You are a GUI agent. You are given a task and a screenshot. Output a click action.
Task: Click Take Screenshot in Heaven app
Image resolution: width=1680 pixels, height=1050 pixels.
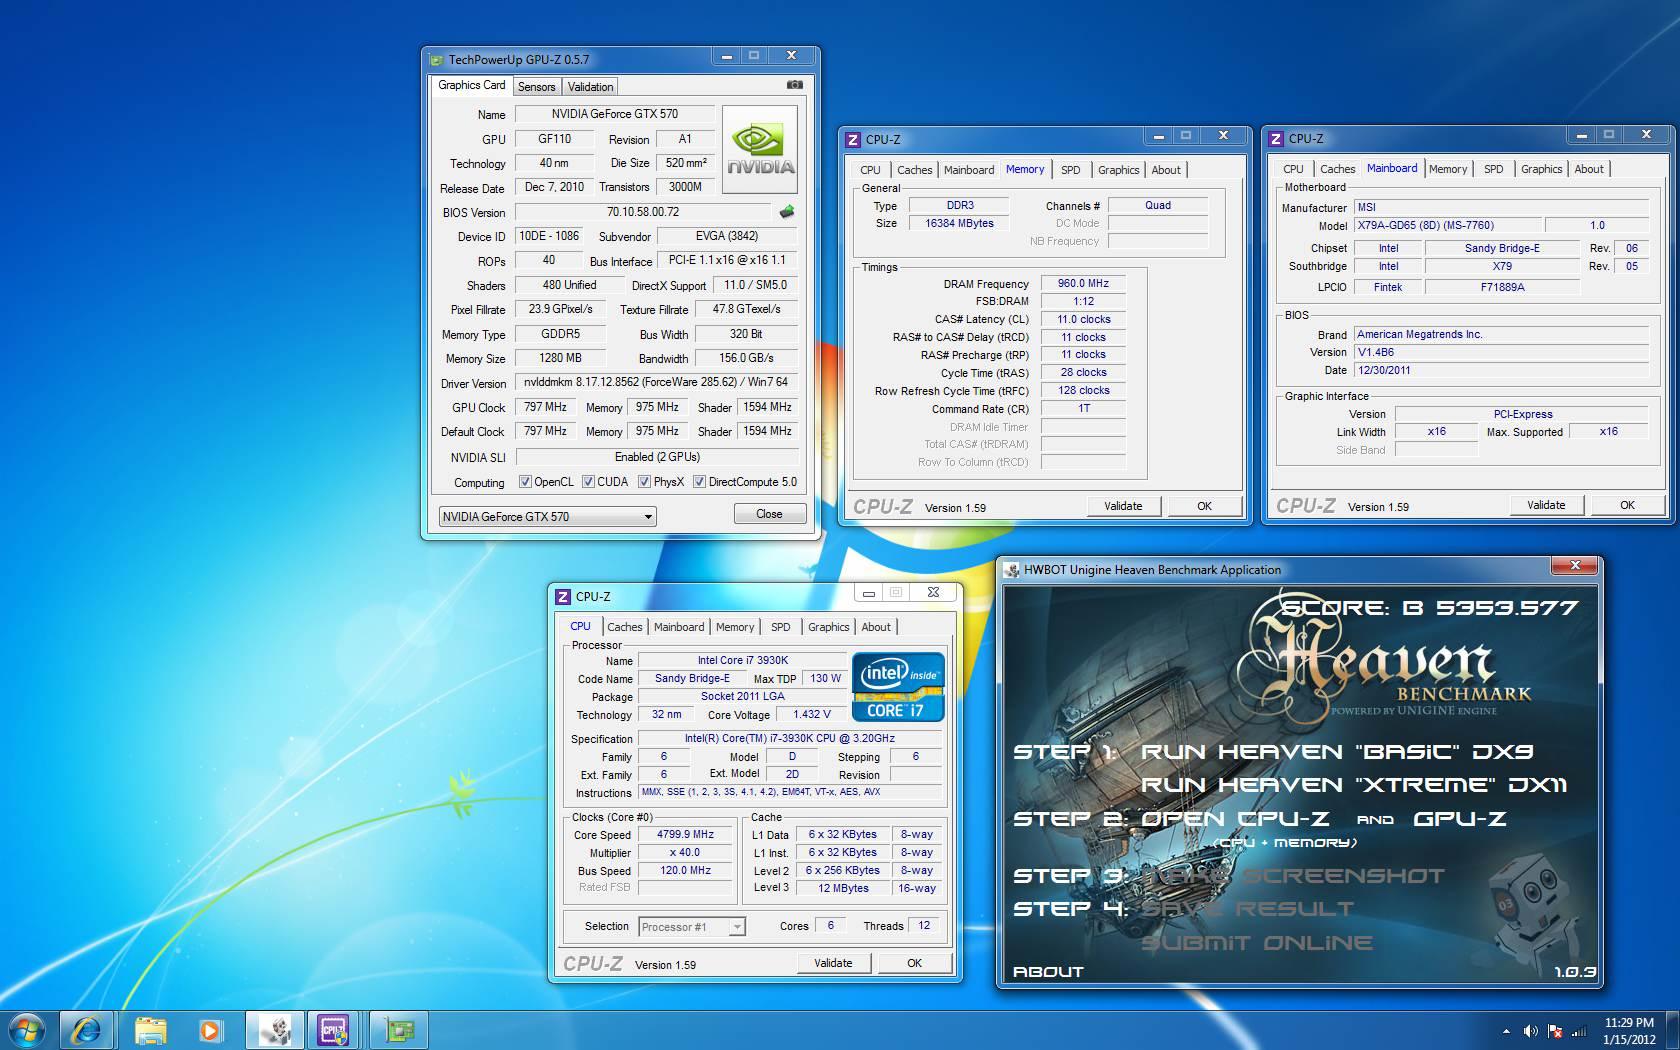[x=1293, y=876]
